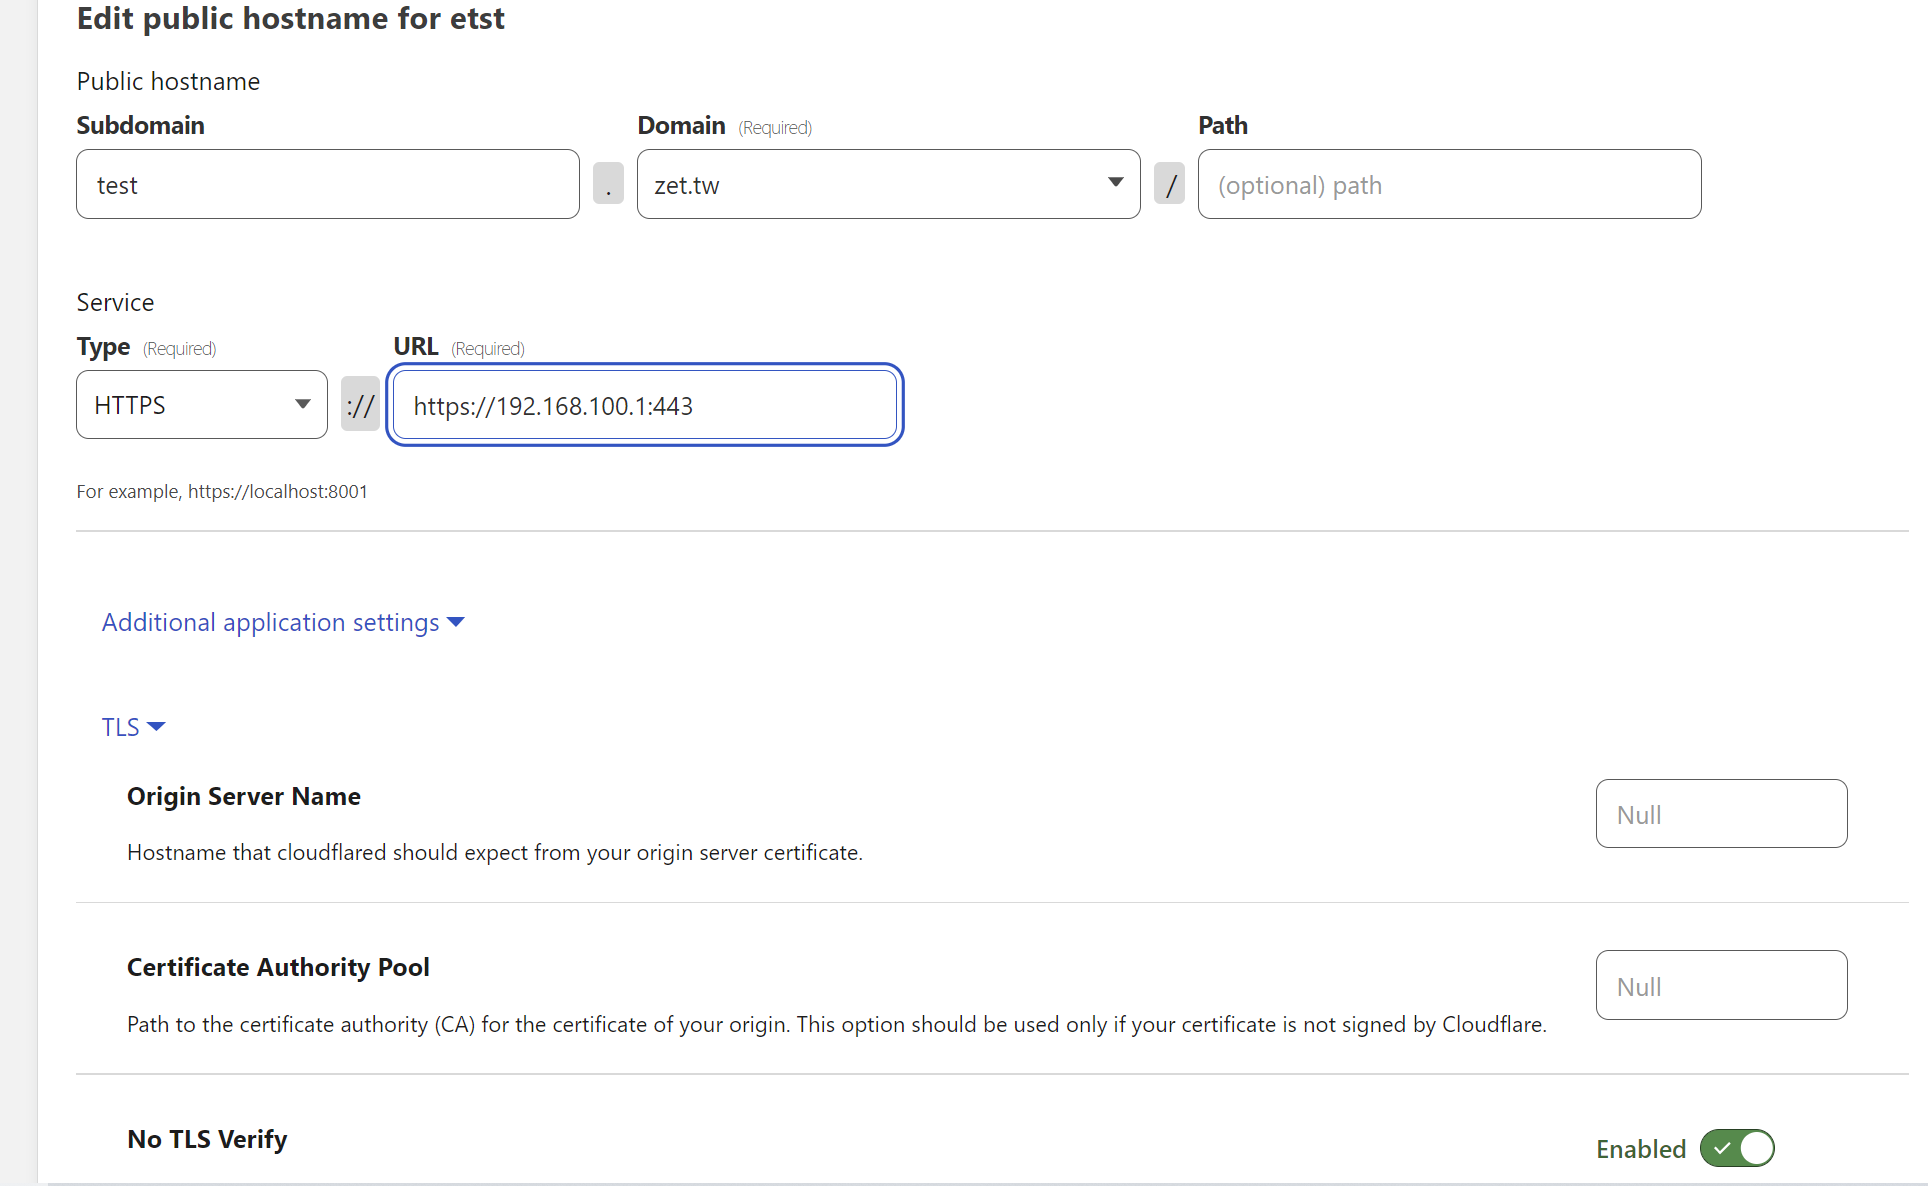Viewport: 1928px width, 1186px height.
Task: Click the Certificate Authority Pool input
Action: [x=1721, y=986]
